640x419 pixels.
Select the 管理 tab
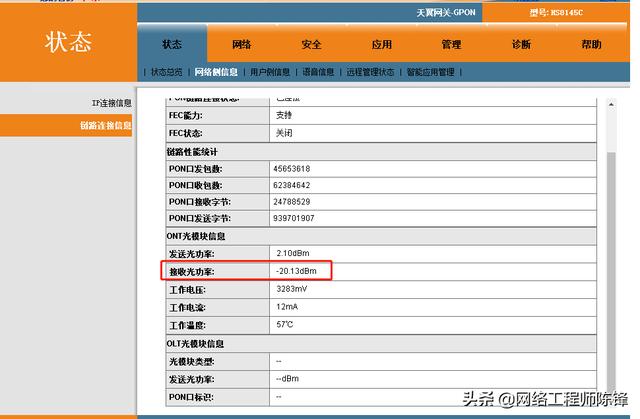point(451,44)
